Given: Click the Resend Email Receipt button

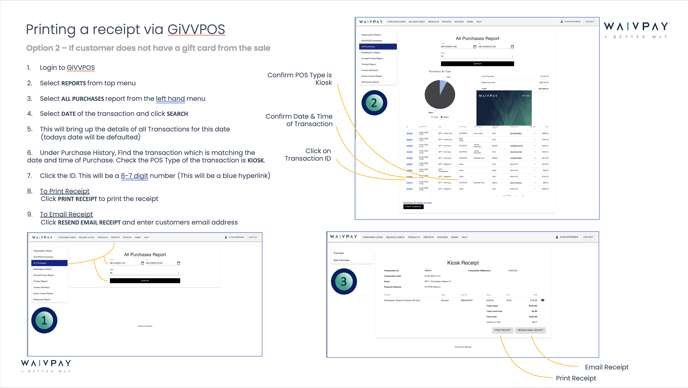Looking at the screenshot, I should coord(530,330).
